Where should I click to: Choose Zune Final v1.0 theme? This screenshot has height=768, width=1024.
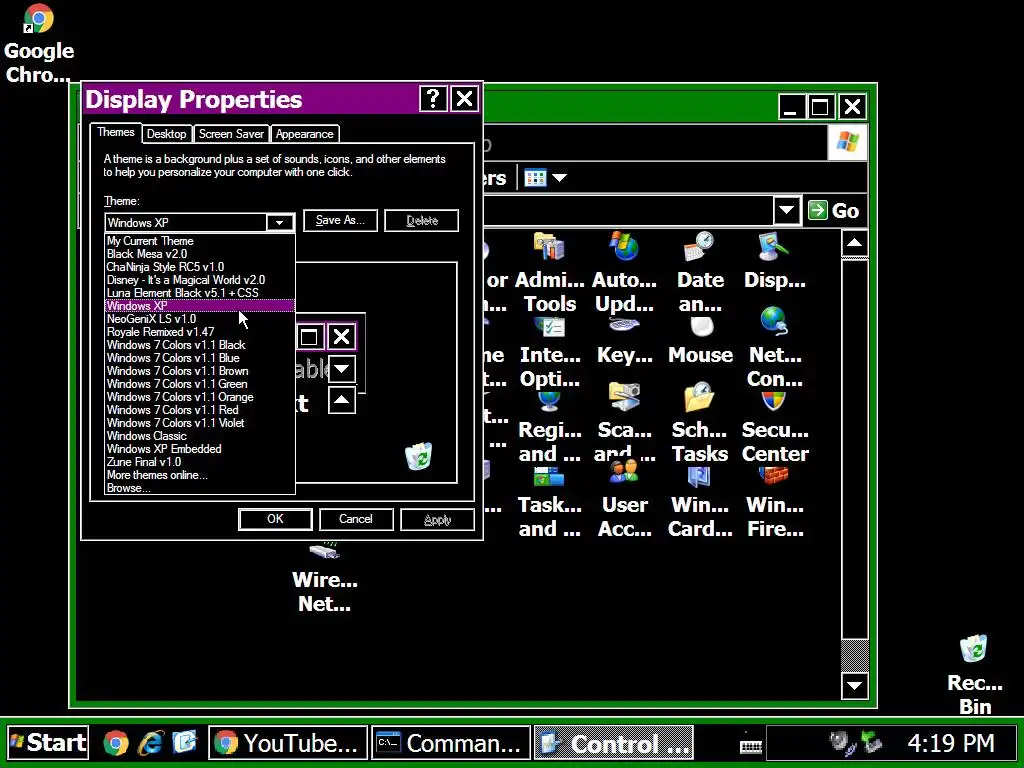(200, 462)
